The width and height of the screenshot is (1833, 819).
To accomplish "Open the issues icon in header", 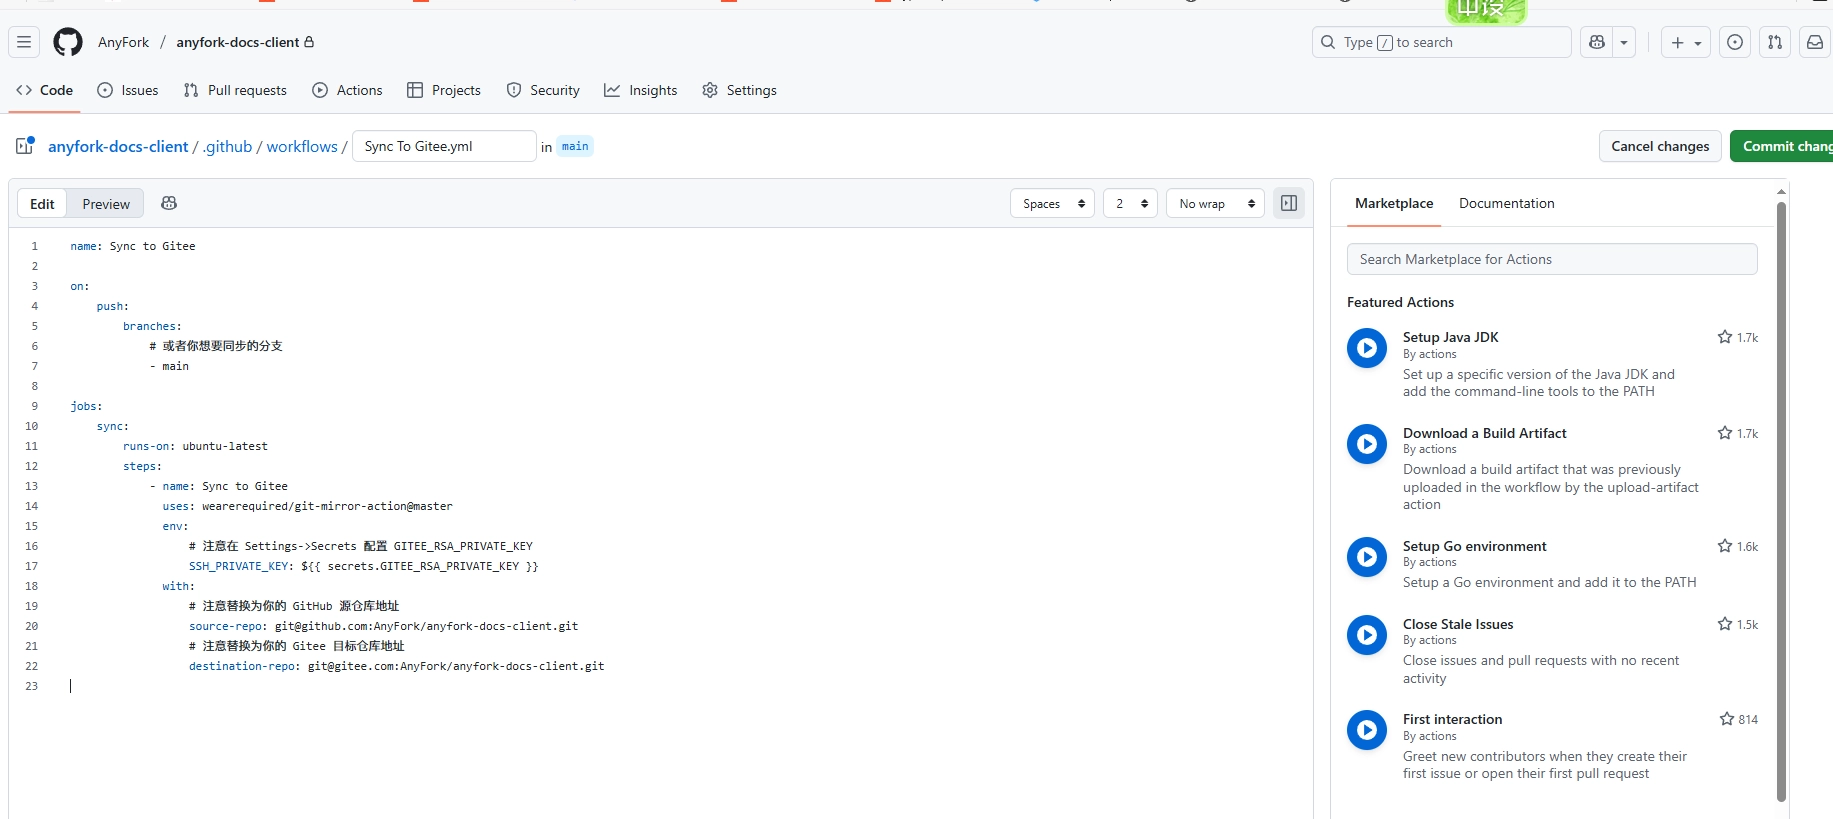I will tap(1735, 42).
